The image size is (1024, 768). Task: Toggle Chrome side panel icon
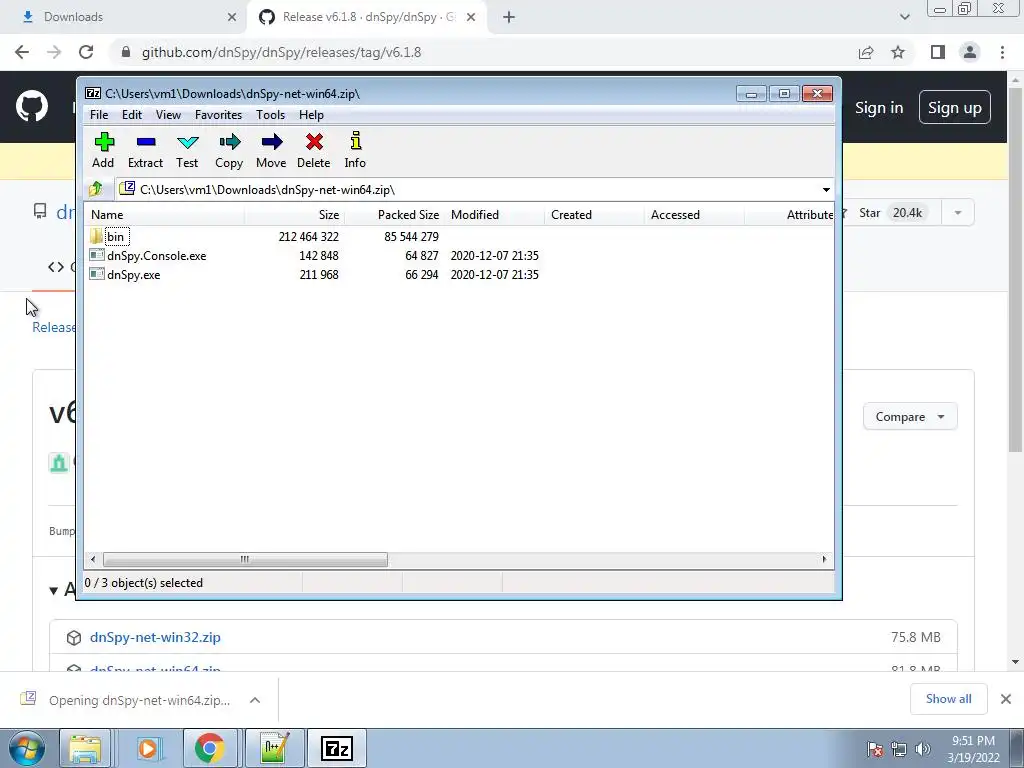point(938,52)
